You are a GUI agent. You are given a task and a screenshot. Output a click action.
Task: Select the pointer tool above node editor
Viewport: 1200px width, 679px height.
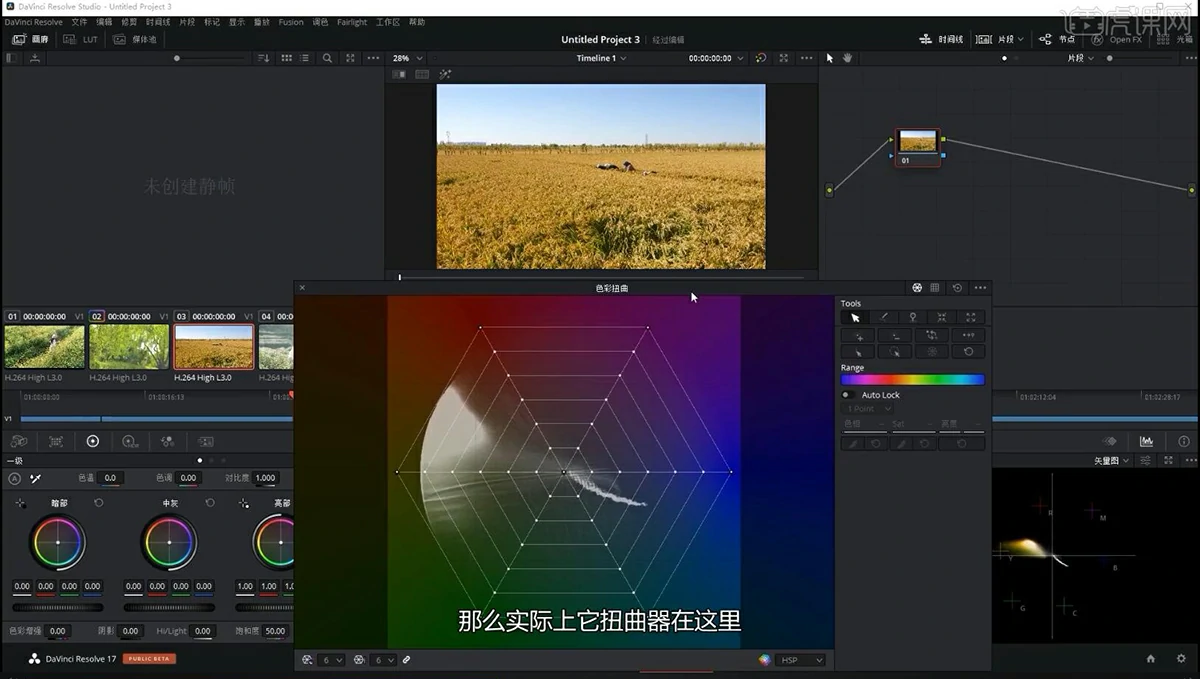pos(829,58)
